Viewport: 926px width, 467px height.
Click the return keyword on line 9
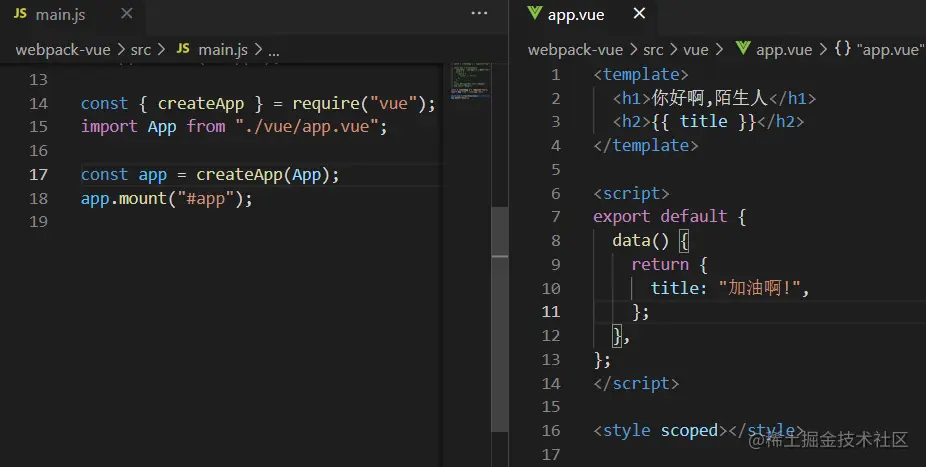click(660, 264)
